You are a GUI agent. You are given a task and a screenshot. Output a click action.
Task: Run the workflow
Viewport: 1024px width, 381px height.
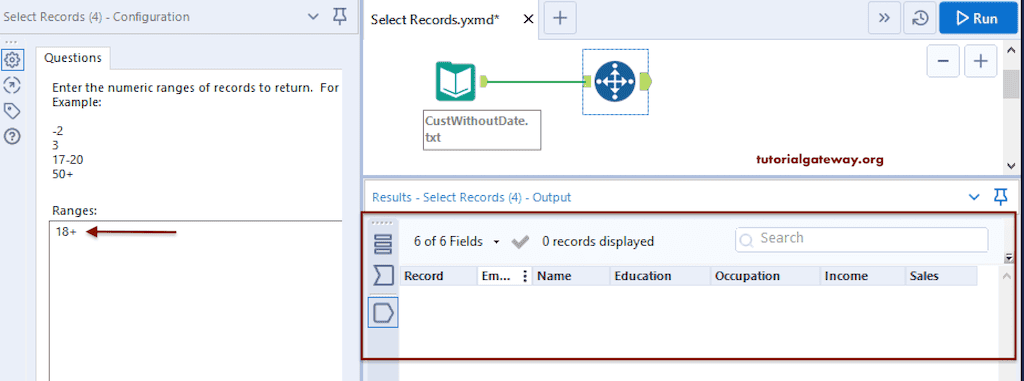pyautogui.click(x=978, y=18)
